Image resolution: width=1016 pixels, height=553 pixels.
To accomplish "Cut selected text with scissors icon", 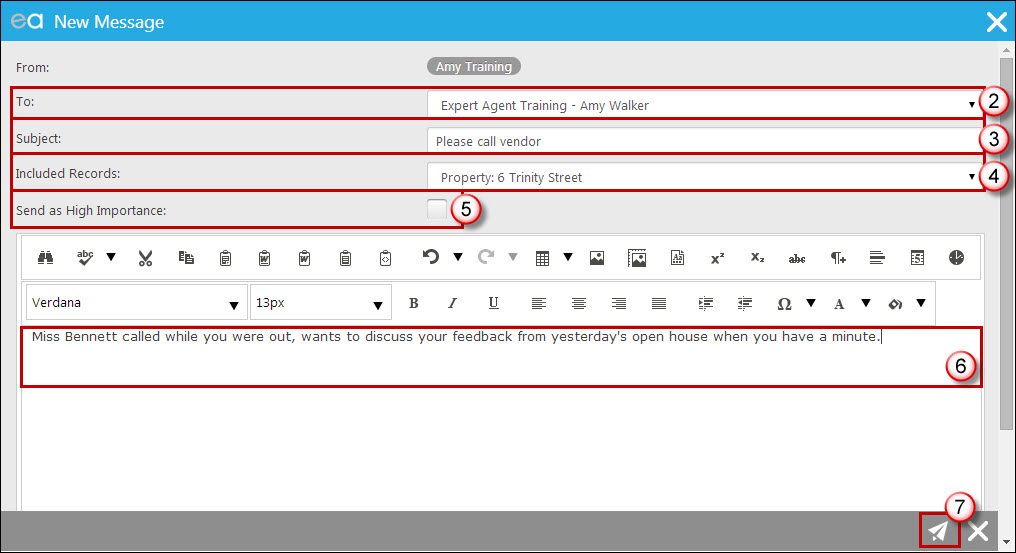I will click(x=145, y=258).
